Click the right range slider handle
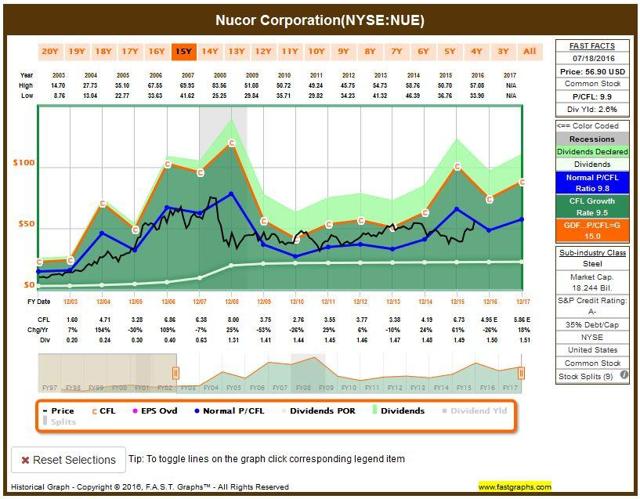This screenshot has width=640, height=499. coord(521,373)
